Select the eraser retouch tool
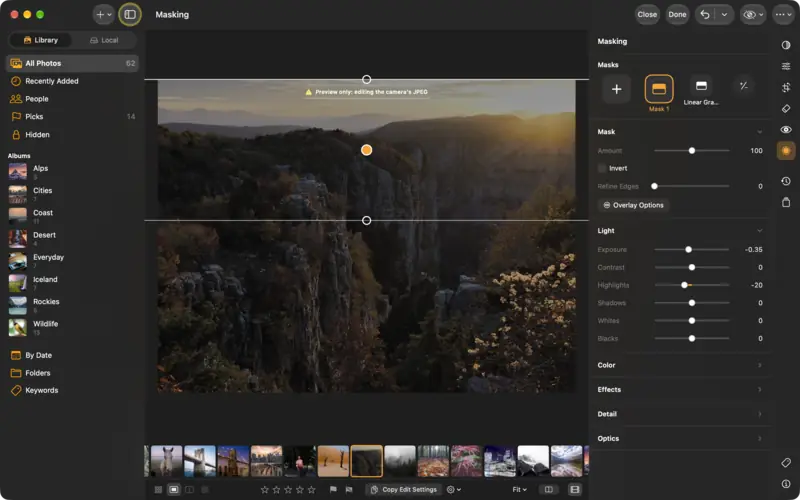The height and width of the screenshot is (500, 800). pyautogui.click(x=786, y=109)
